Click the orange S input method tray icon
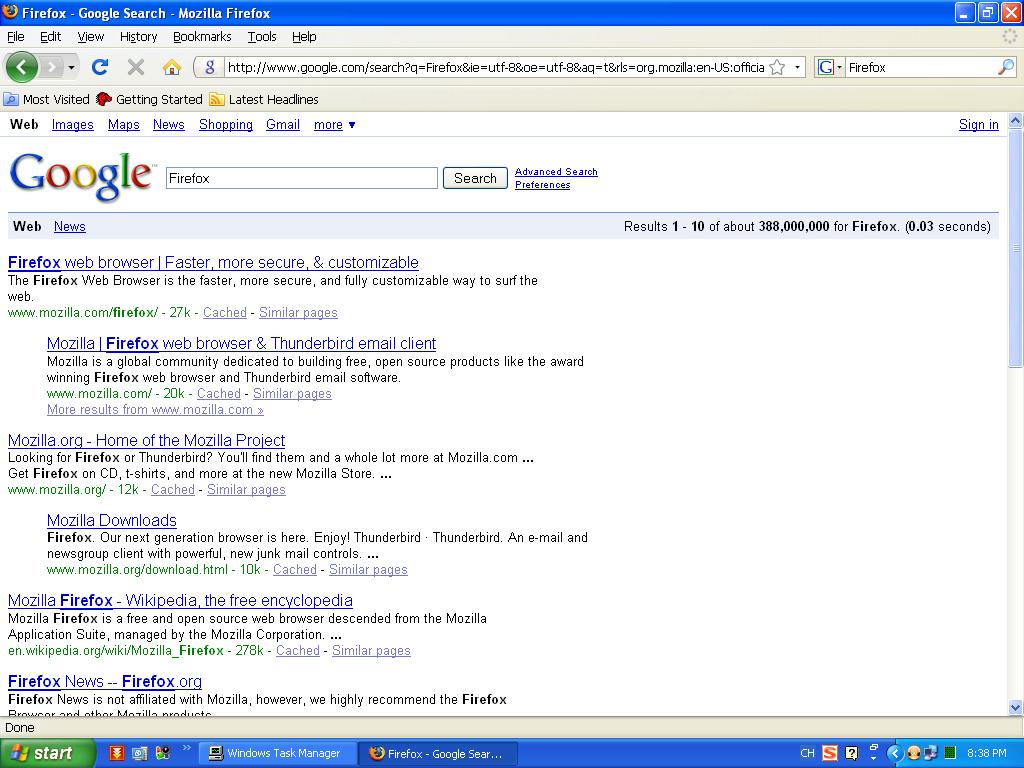 point(829,753)
